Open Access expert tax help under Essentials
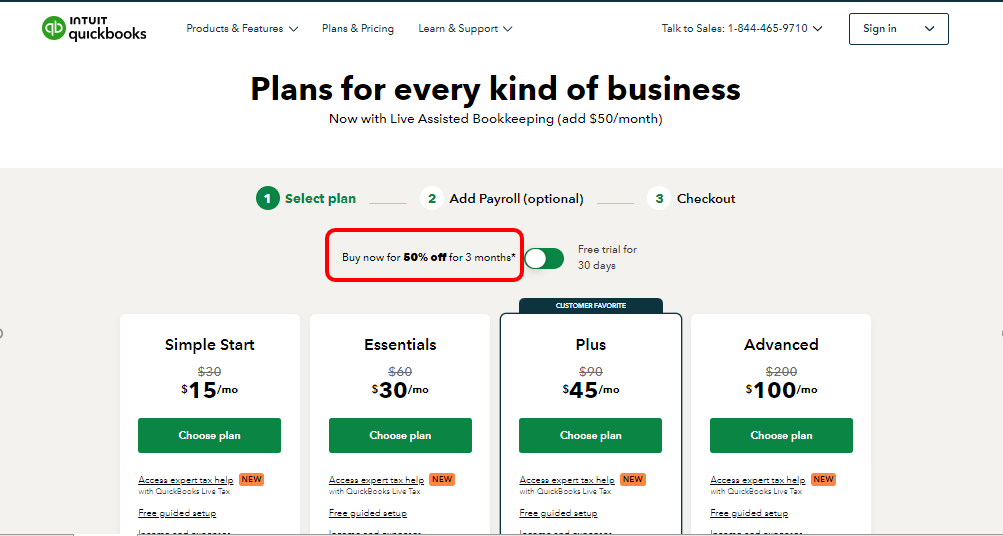The image size is (1003, 536). (x=376, y=480)
